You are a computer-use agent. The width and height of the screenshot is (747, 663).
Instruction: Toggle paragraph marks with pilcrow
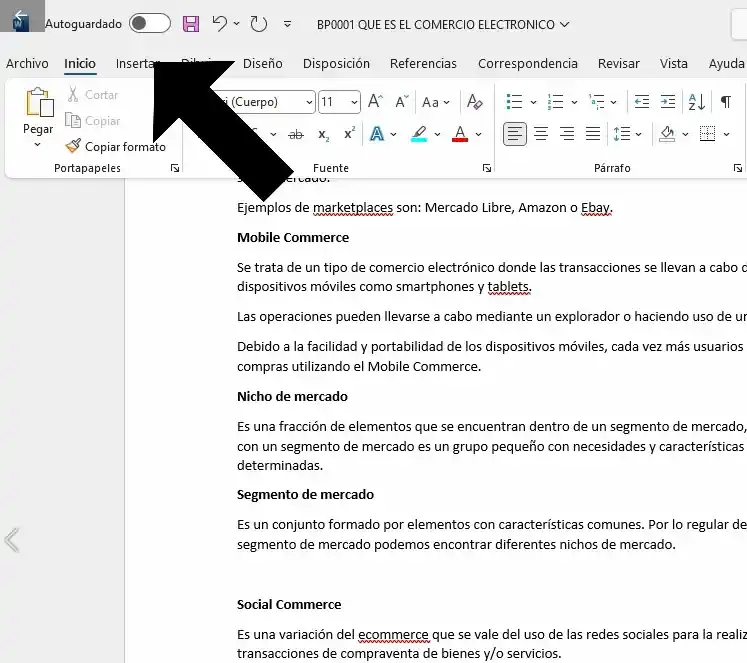[x=726, y=101]
